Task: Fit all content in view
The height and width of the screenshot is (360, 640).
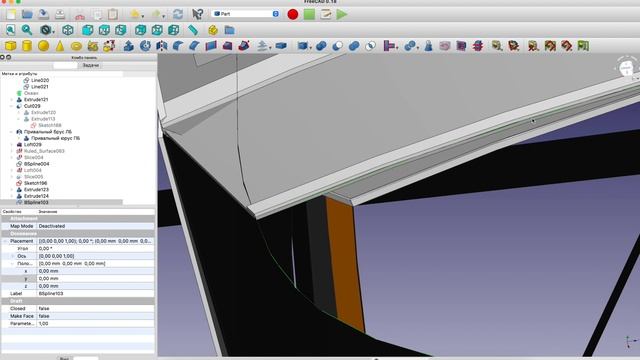Action: (x=11, y=30)
